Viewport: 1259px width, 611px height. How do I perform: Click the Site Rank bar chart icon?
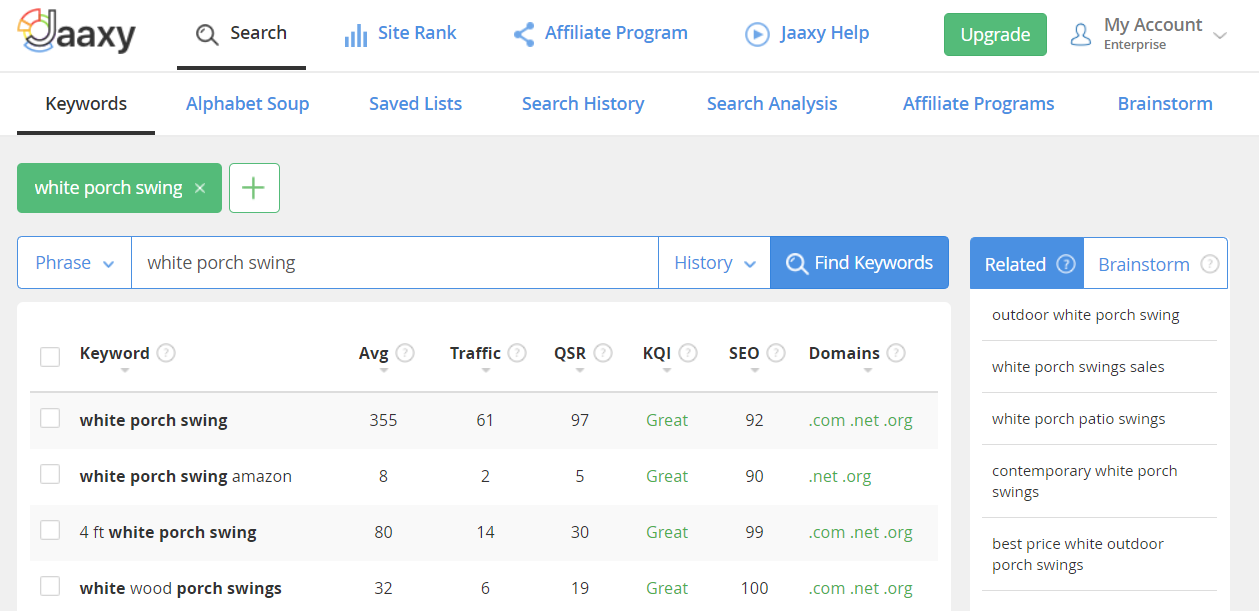[355, 35]
